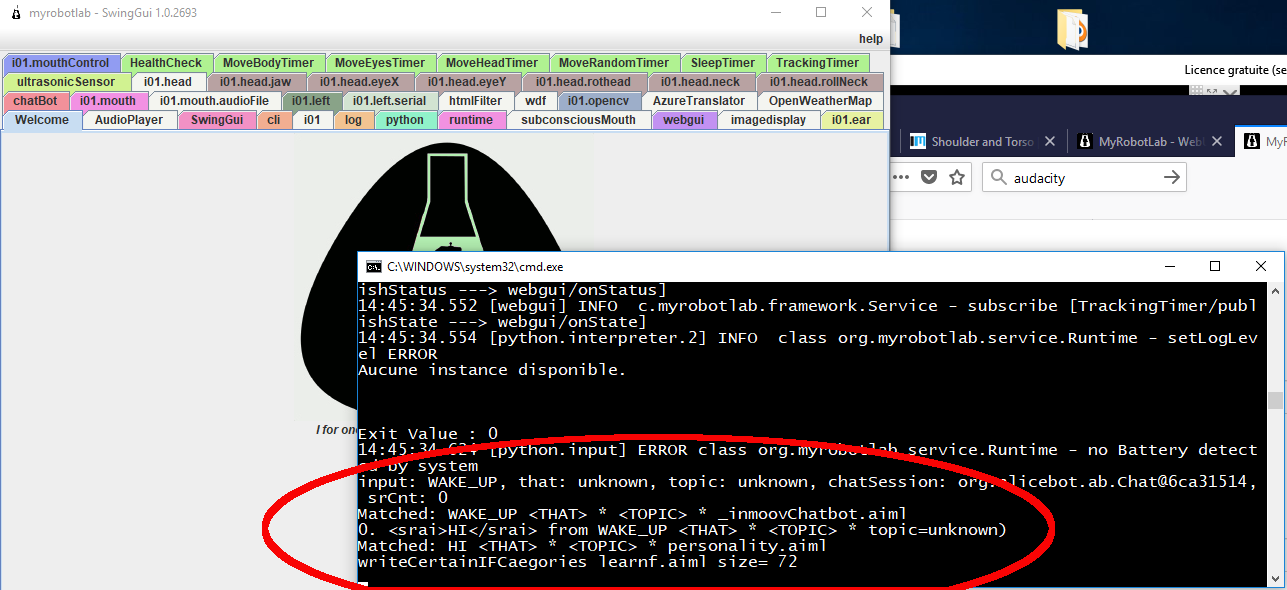The width and height of the screenshot is (1287, 590).
Task: Switch to MyRobotLab Web browser tab
Action: [1150, 141]
